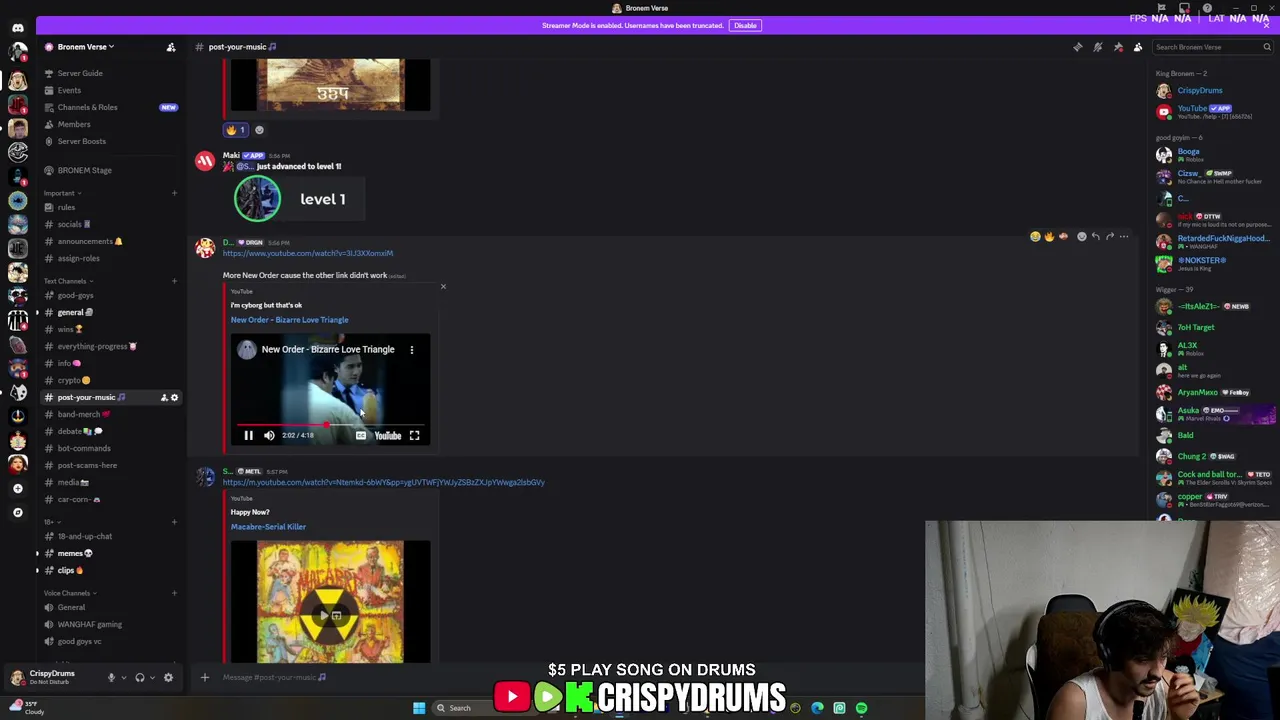
Task: Open the New Order - Bizarre Love Triangle link
Action: click(x=289, y=320)
